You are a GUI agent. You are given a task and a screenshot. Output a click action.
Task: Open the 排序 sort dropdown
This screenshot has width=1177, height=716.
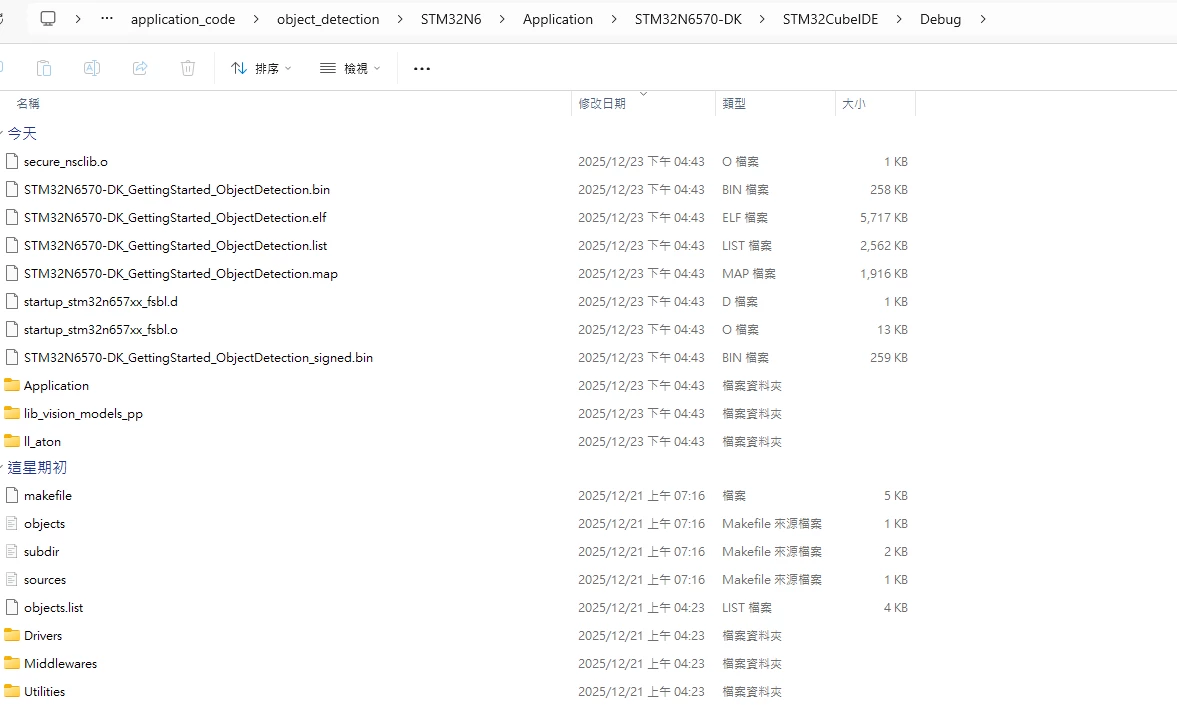(x=261, y=68)
